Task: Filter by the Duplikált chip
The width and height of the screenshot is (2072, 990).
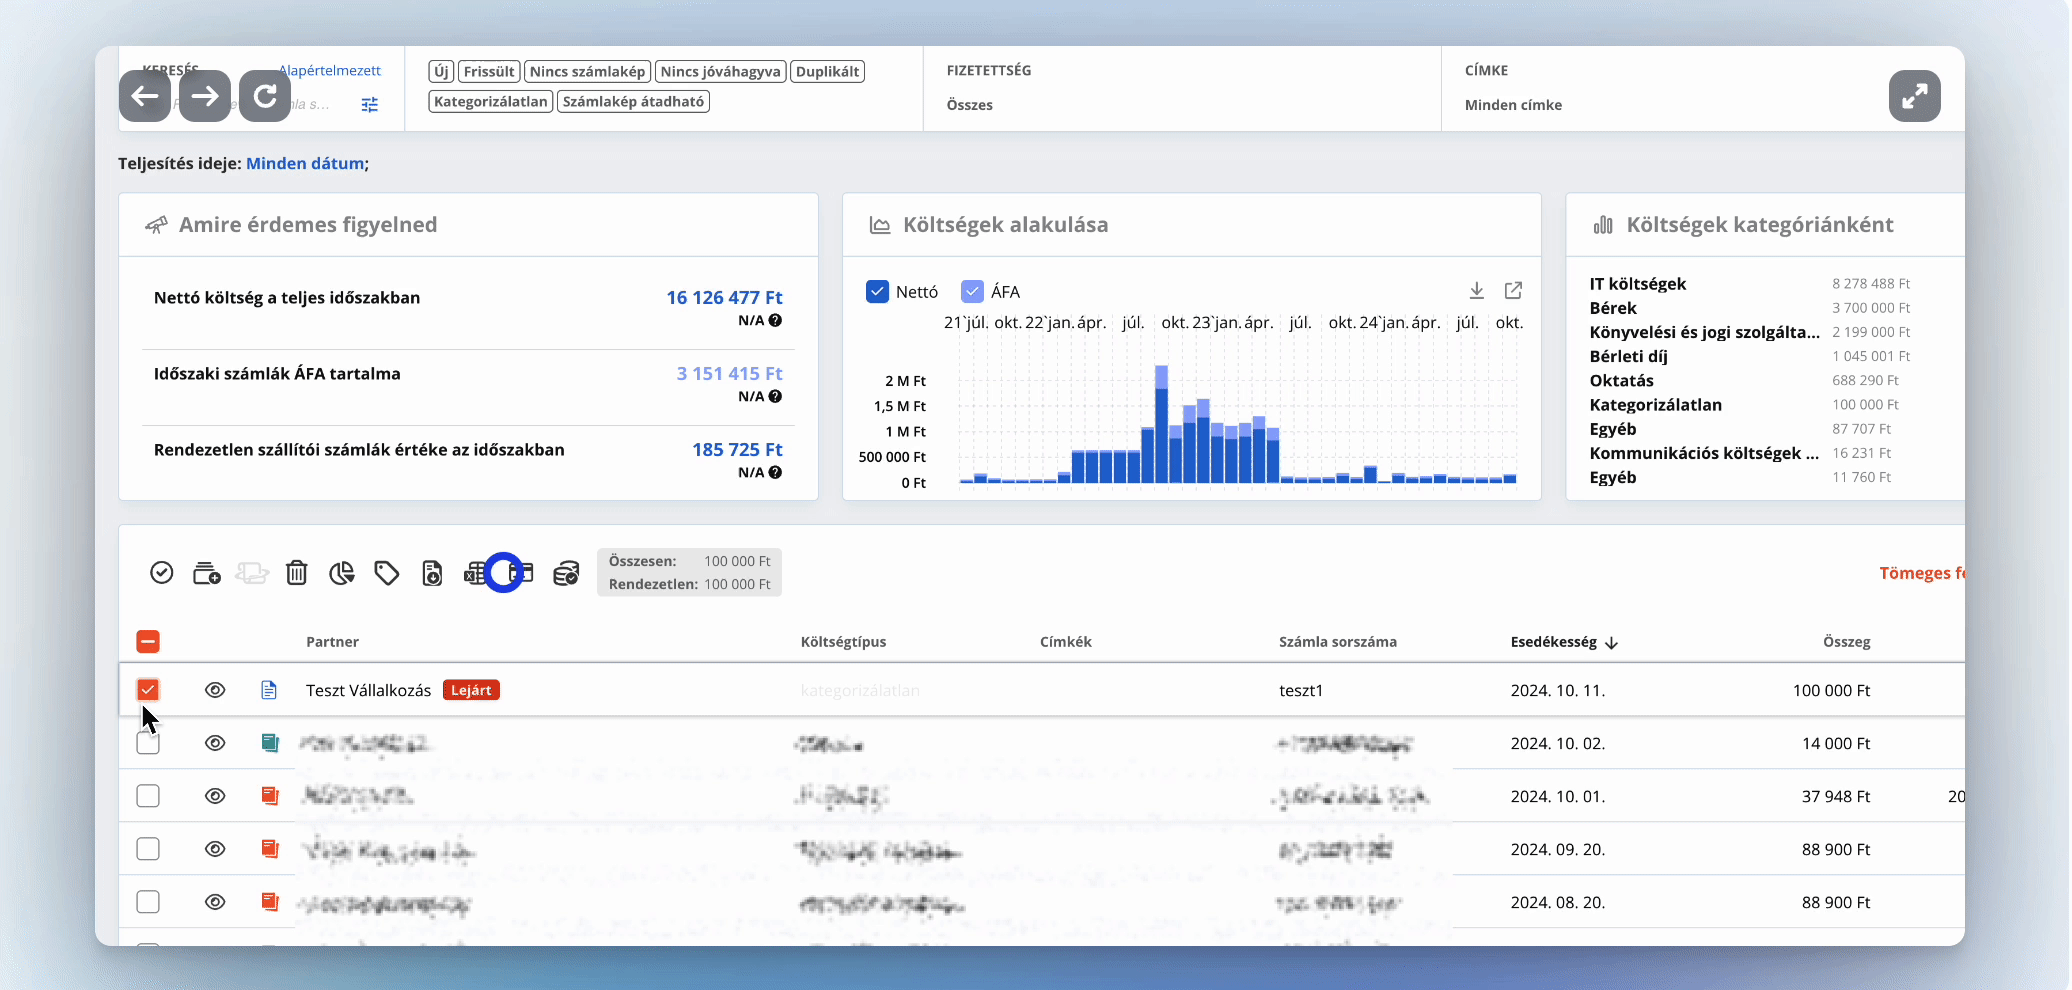Action: tap(827, 71)
